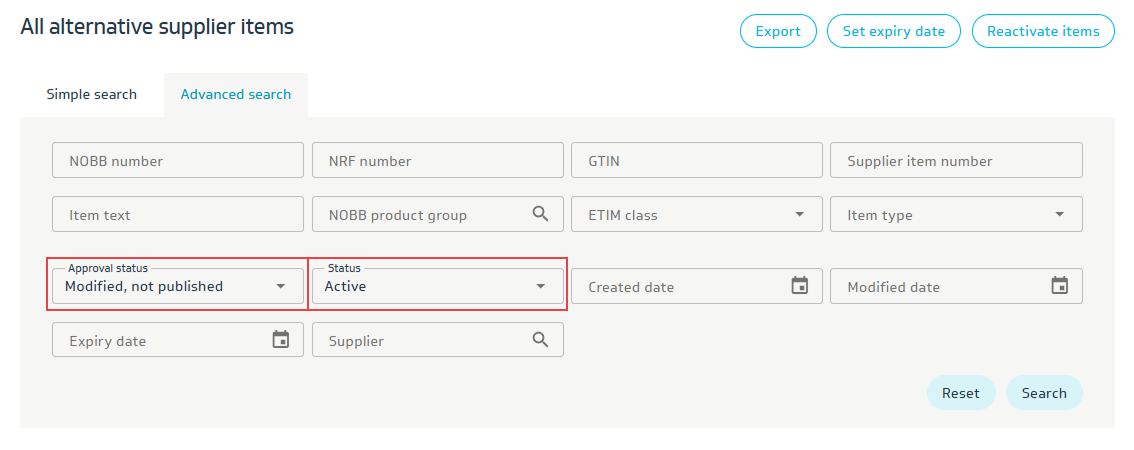The height and width of the screenshot is (450, 1134).
Task: Click the Supplier field magnifier icon
Action: tap(540, 340)
